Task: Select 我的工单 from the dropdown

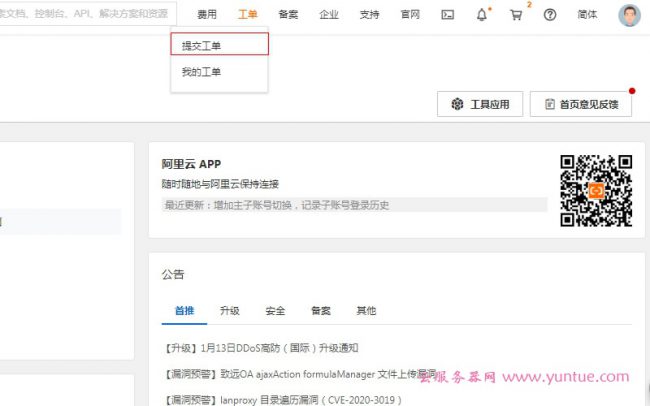Action: [202, 73]
